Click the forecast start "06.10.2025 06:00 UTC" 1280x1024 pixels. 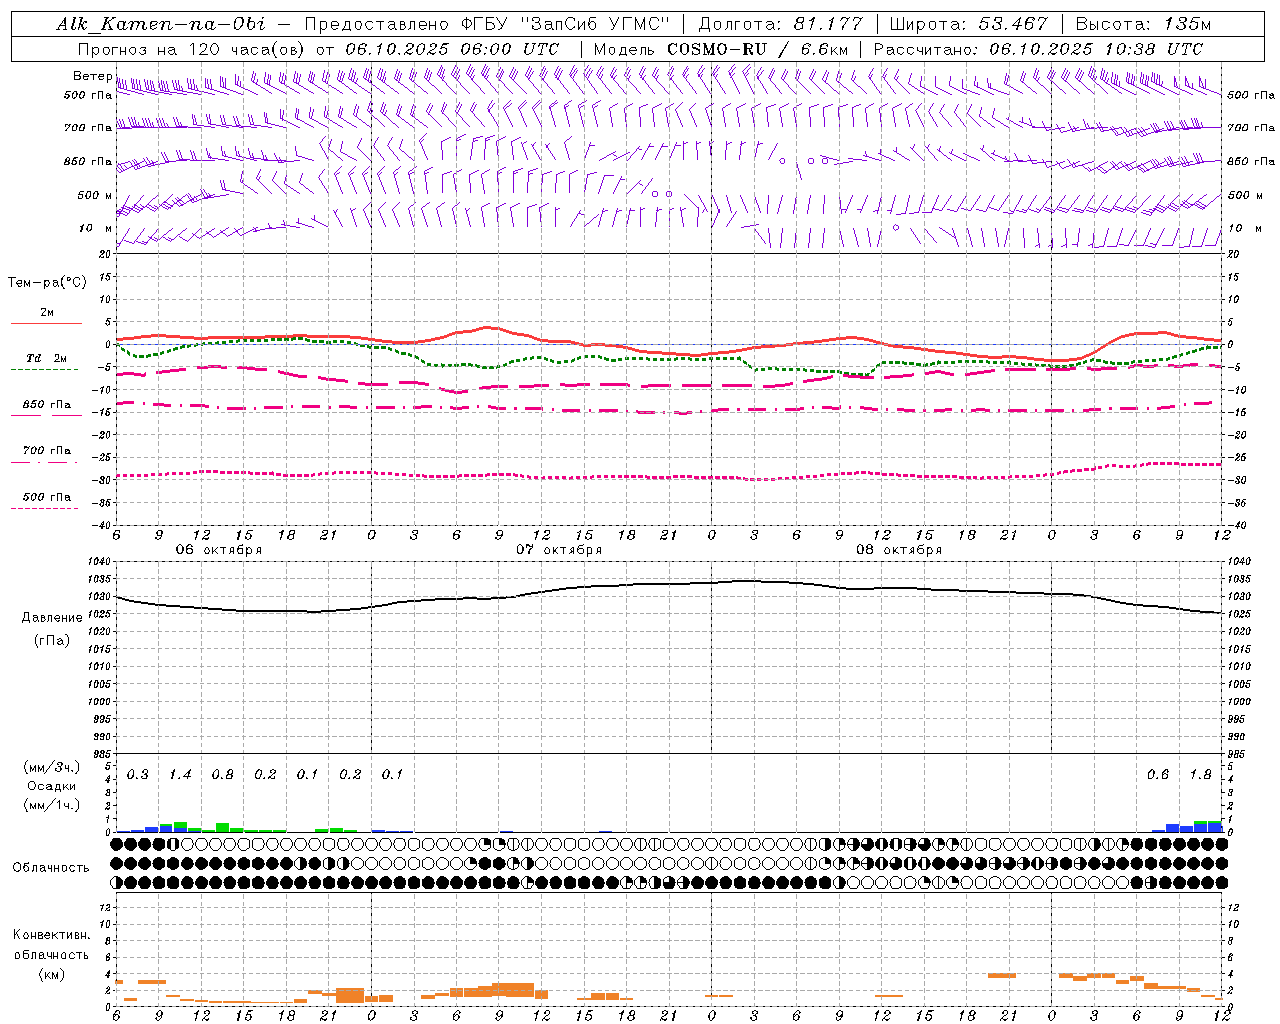452,49
